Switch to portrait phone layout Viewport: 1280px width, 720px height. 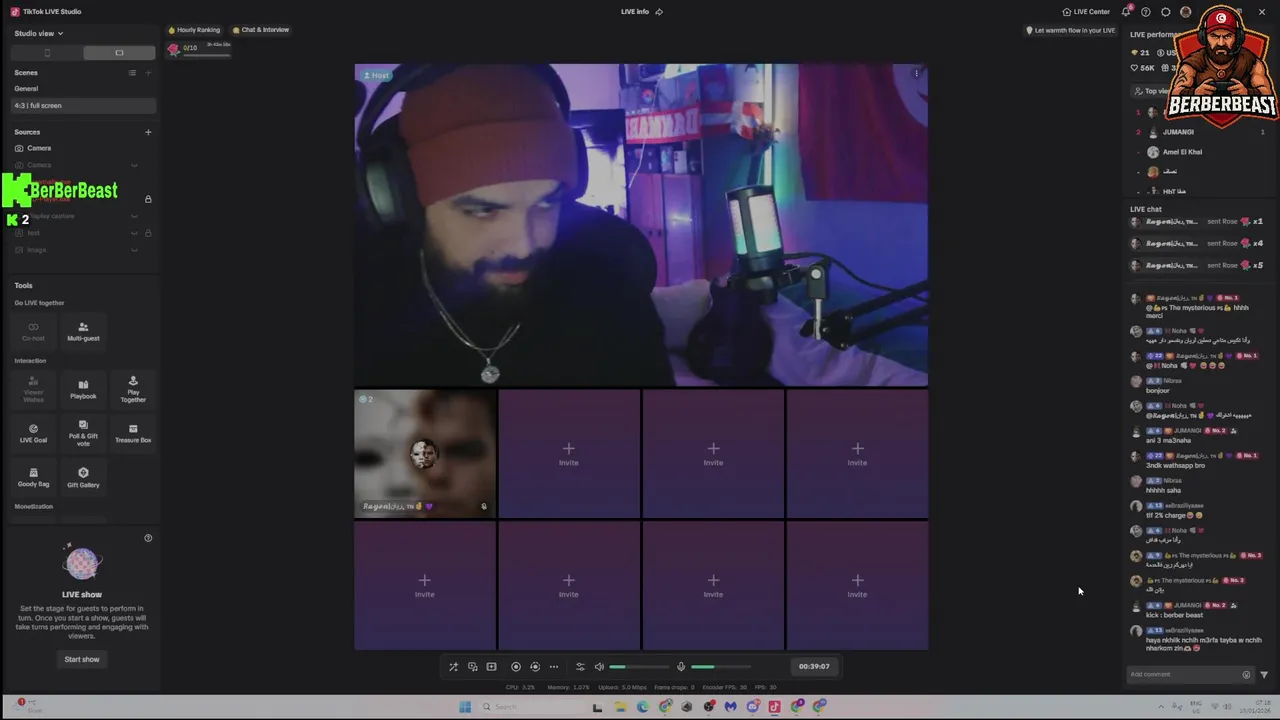47,53
